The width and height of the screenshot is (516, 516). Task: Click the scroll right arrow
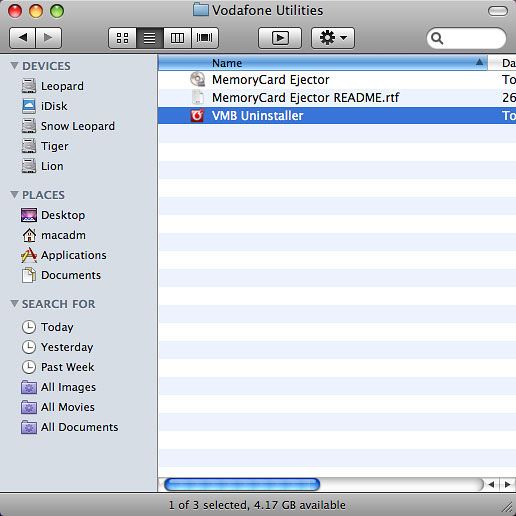pos(507,484)
